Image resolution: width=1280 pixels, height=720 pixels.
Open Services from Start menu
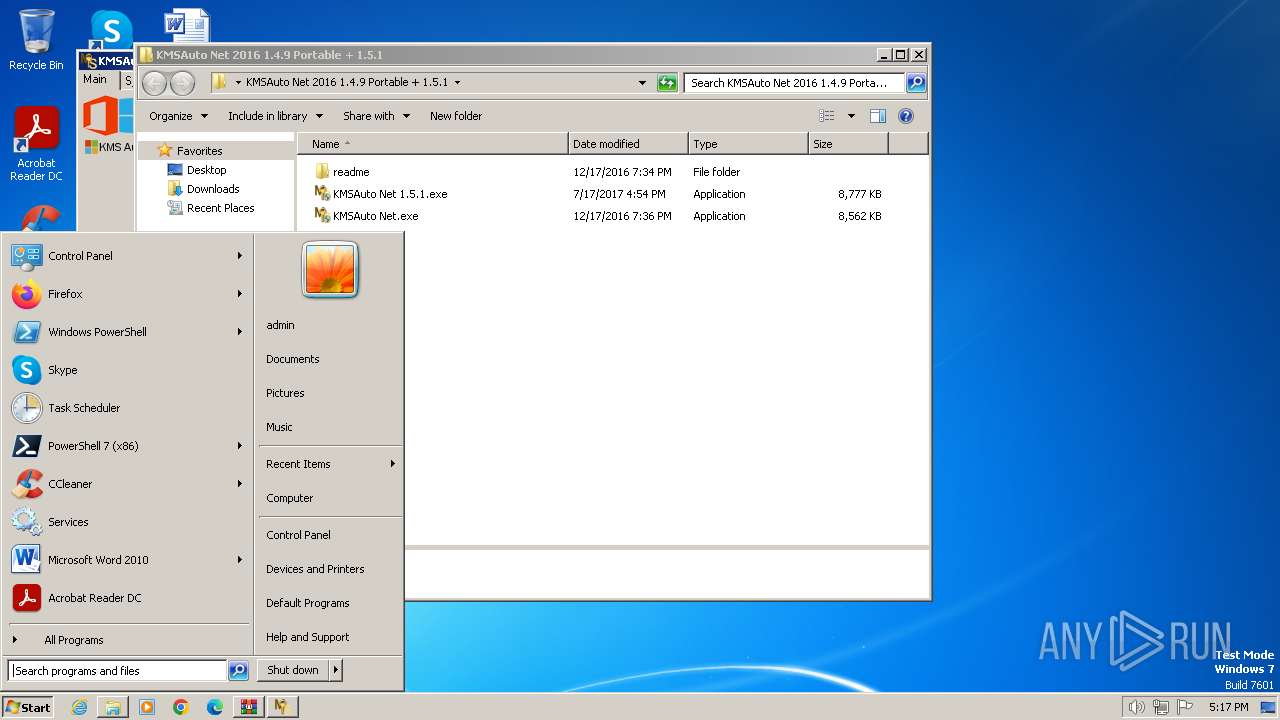(x=127, y=522)
